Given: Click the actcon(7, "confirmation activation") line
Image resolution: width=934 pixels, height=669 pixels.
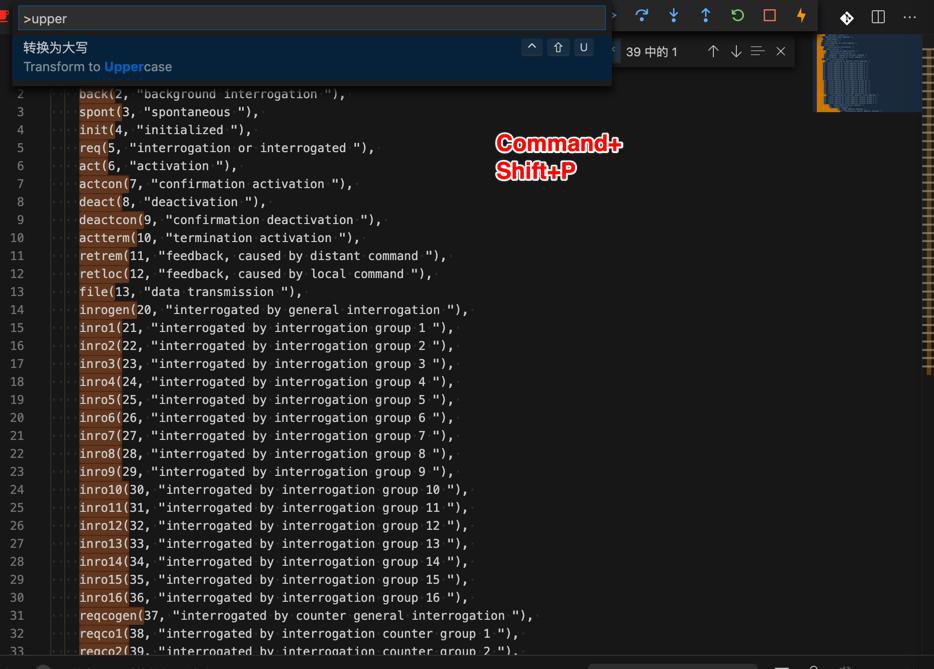Looking at the screenshot, I should [216, 183].
